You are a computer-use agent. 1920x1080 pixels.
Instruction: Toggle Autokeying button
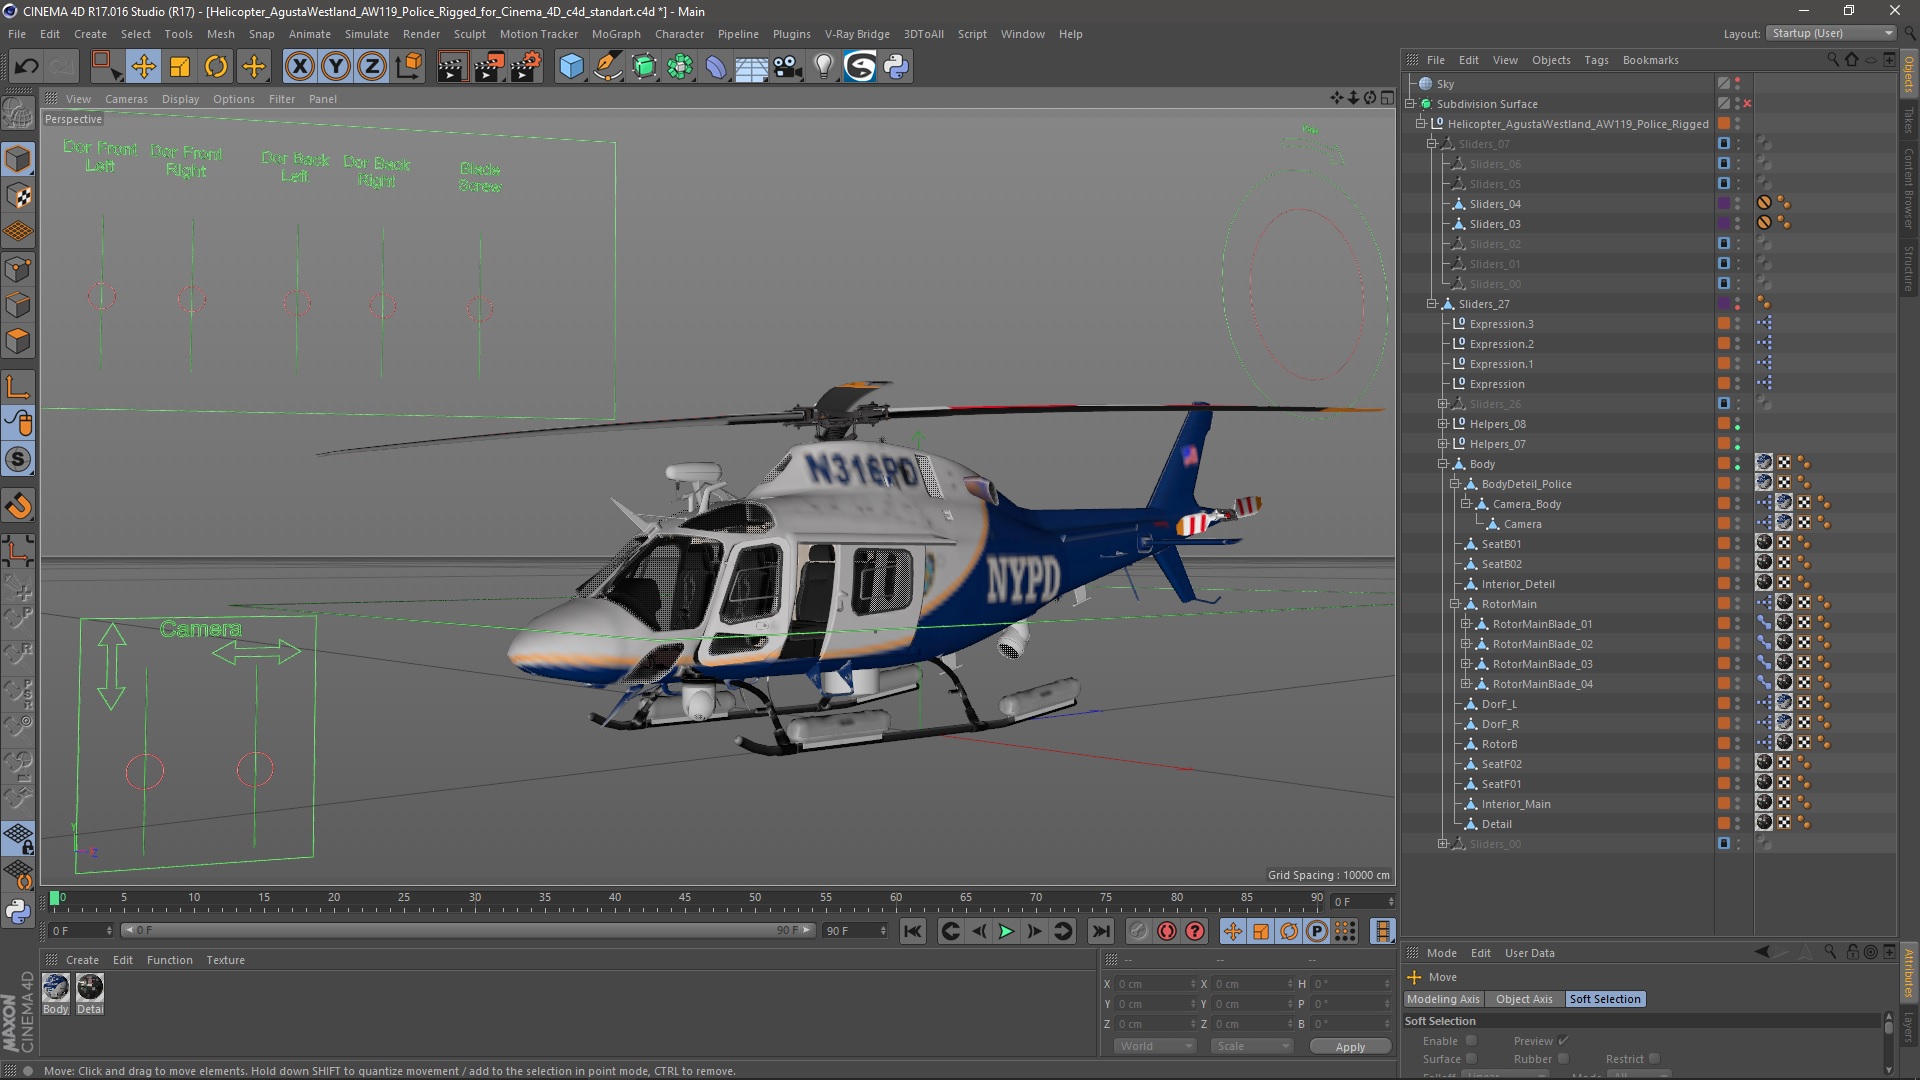click(1167, 931)
